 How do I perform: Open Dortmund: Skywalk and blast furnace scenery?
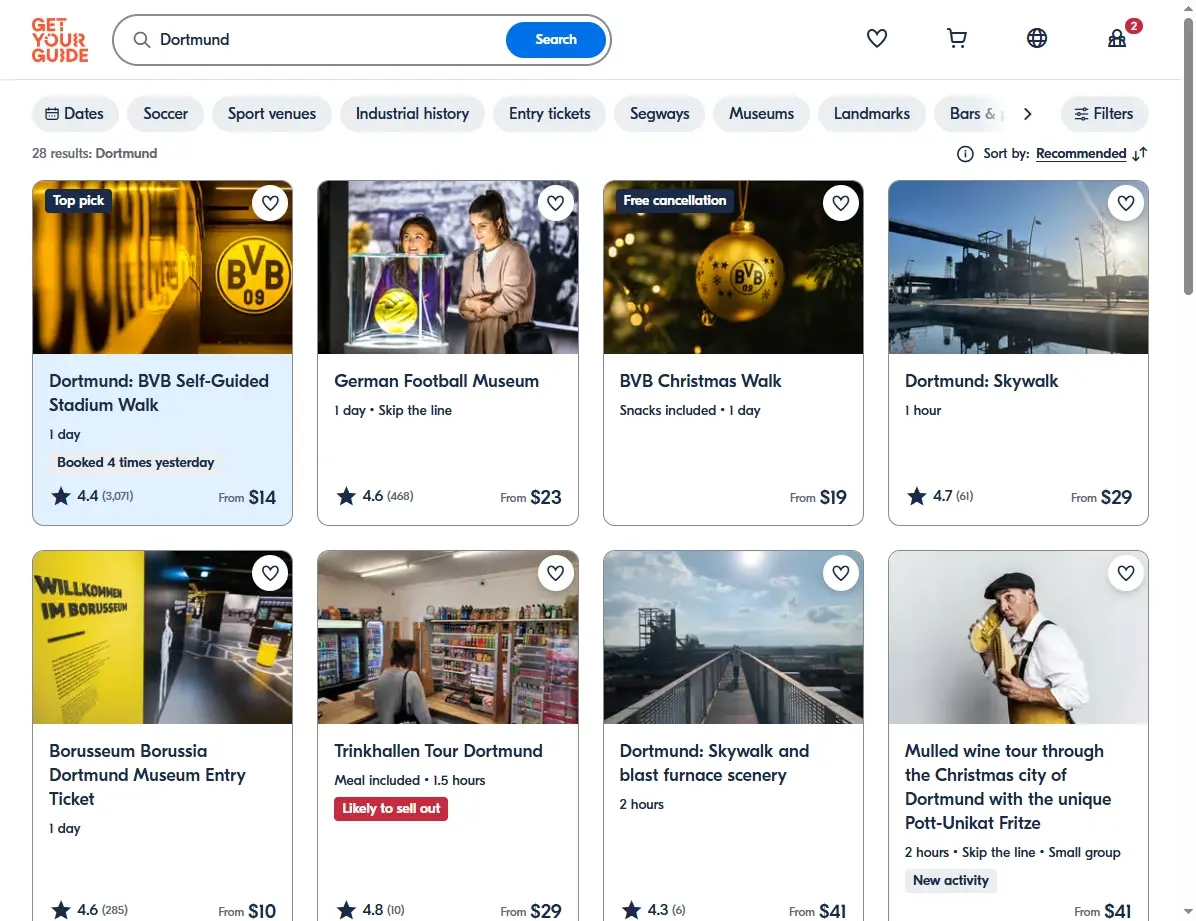tap(714, 763)
